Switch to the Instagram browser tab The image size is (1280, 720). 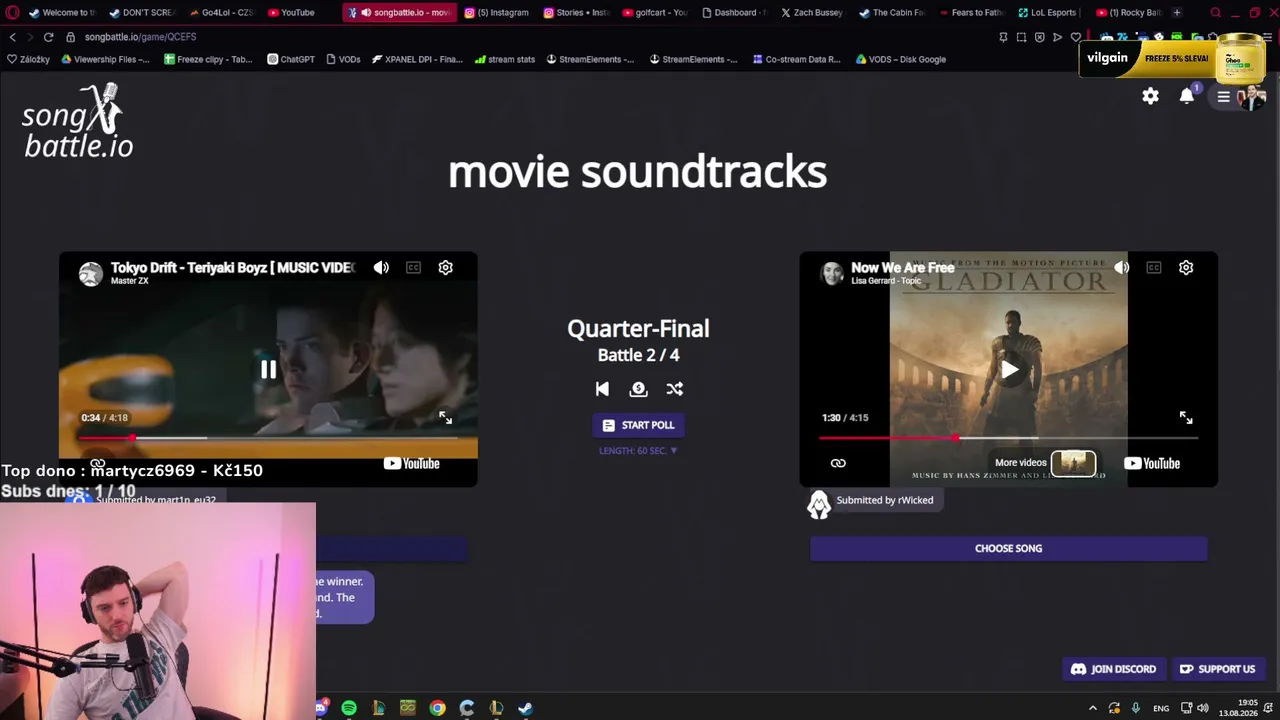(x=496, y=13)
